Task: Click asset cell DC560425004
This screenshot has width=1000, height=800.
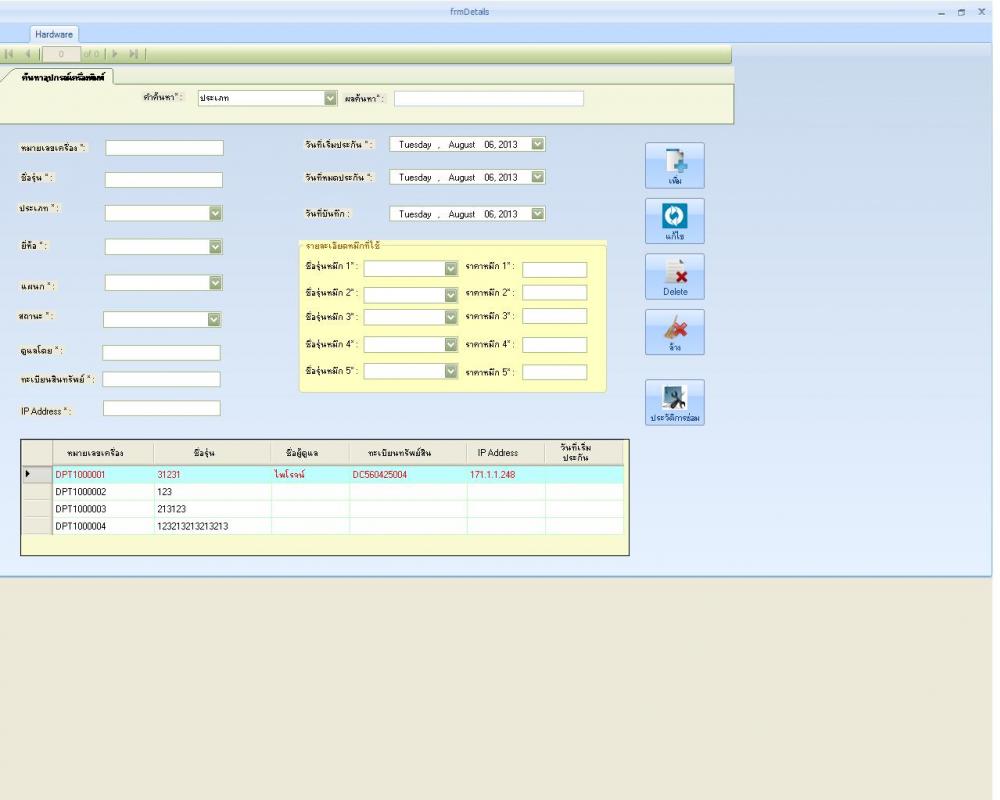Action: pos(408,475)
